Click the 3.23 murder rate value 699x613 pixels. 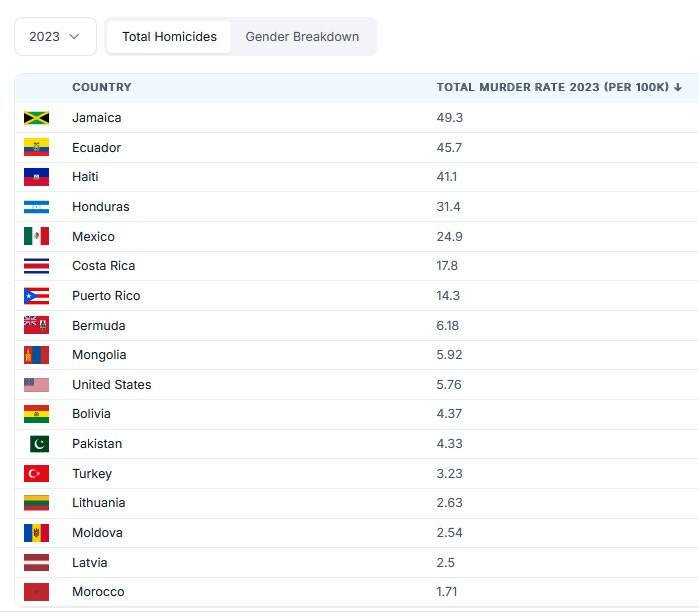tap(449, 474)
